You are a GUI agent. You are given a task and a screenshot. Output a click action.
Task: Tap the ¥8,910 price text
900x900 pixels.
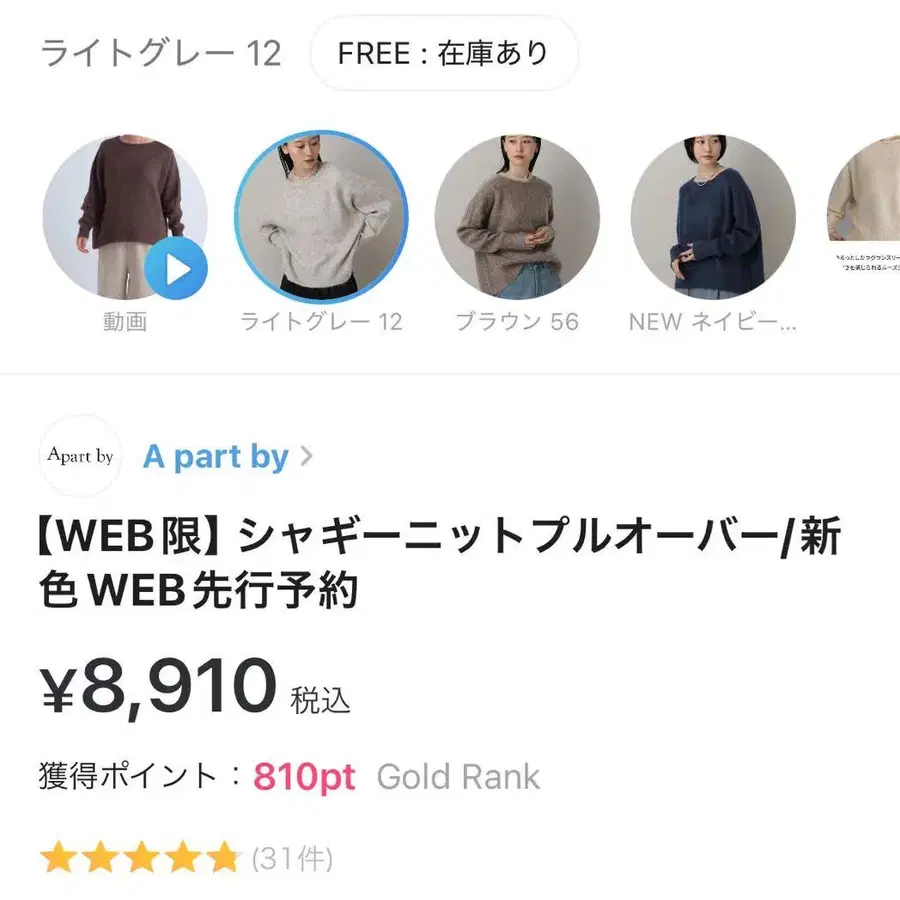158,686
